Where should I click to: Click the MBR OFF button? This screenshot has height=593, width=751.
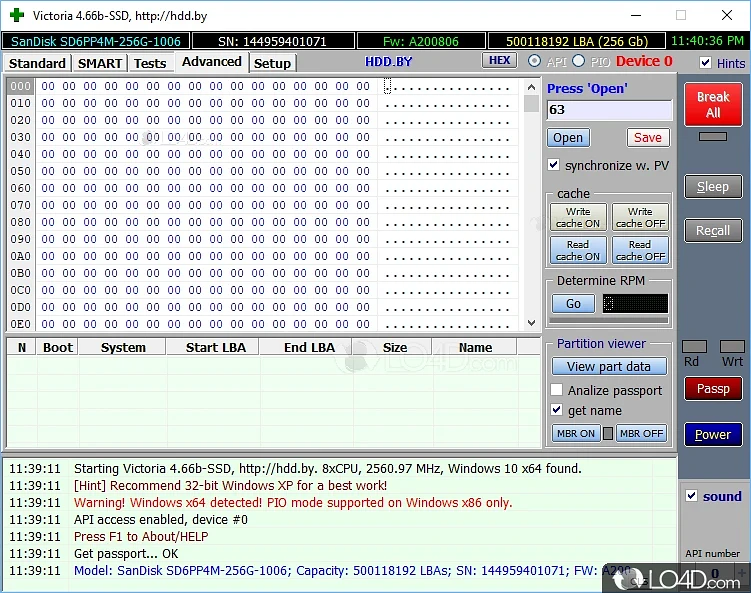click(641, 433)
